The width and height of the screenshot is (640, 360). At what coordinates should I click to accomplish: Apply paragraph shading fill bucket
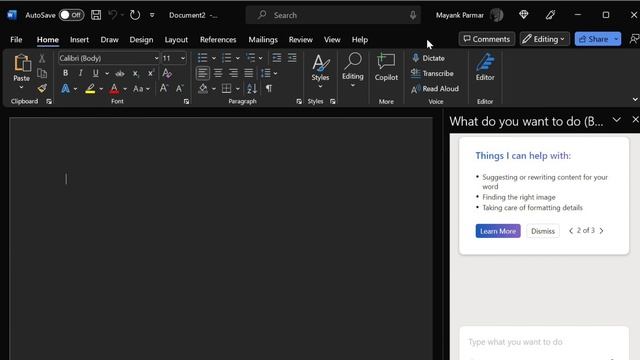click(203, 89)
